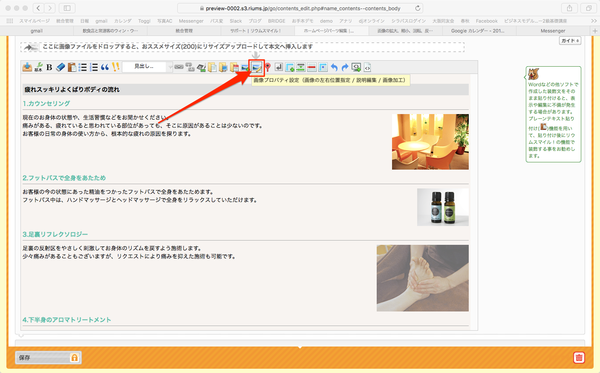600x373 pixels.
Task: Open the BRIDGE bookmark
Action: coord(276,21)
